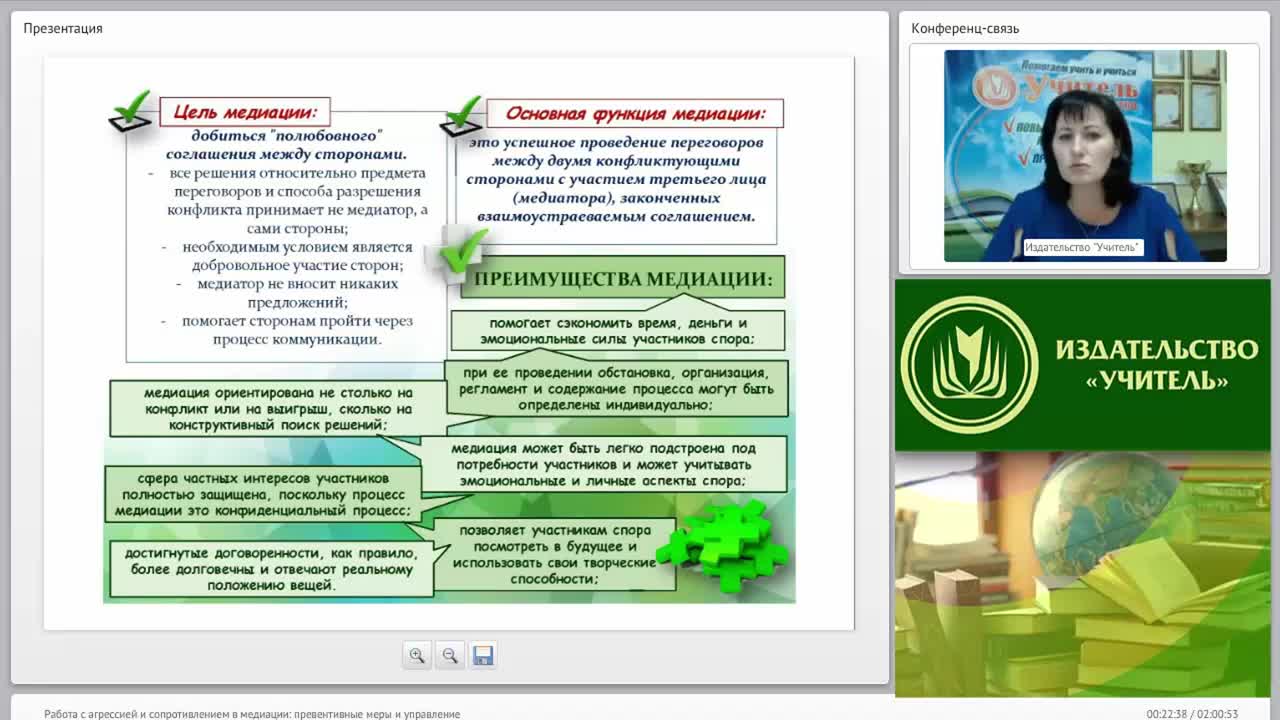1280x720 pixels.
Task: Click the 'позволяет участникам спора' callout
Action: point(555,555)
